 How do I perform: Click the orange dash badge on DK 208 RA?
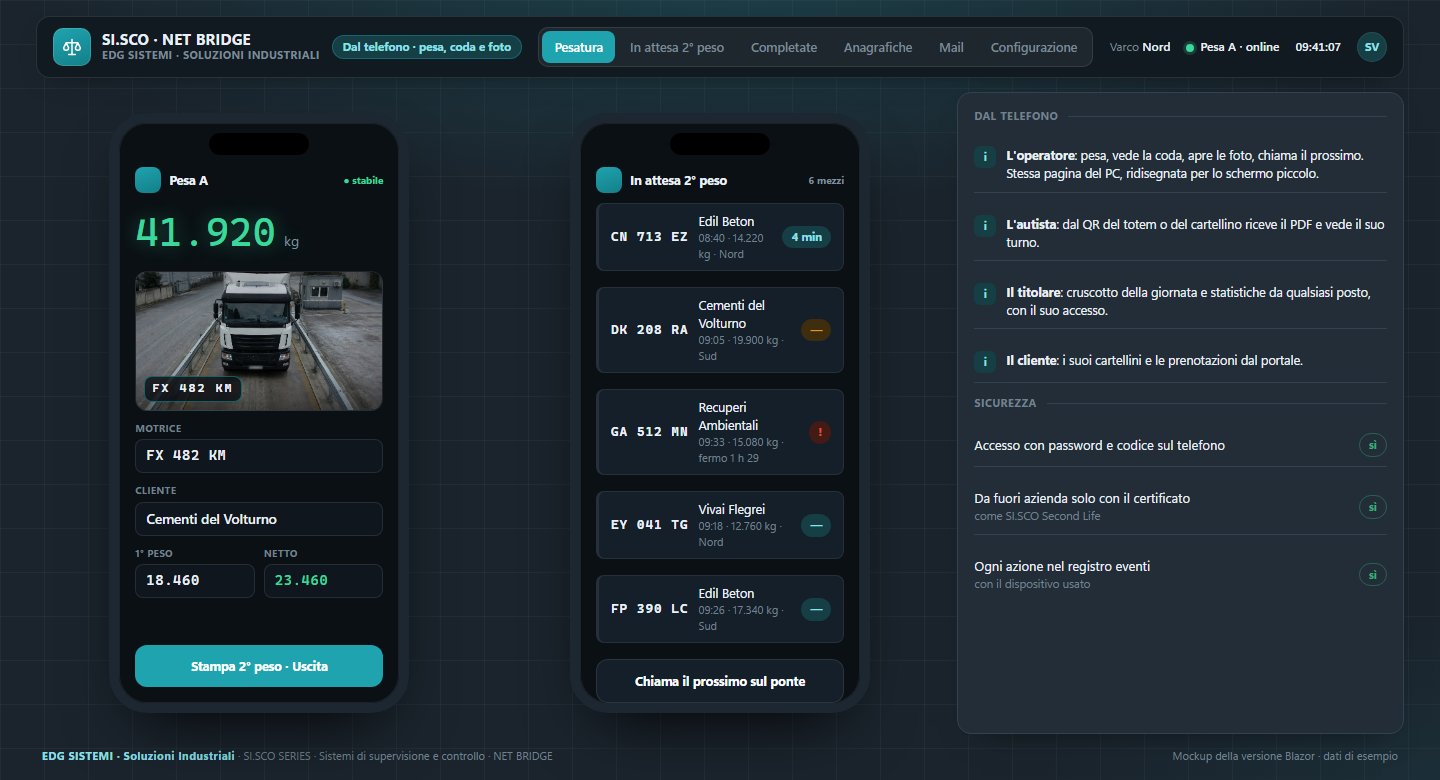tap(816, 330)
